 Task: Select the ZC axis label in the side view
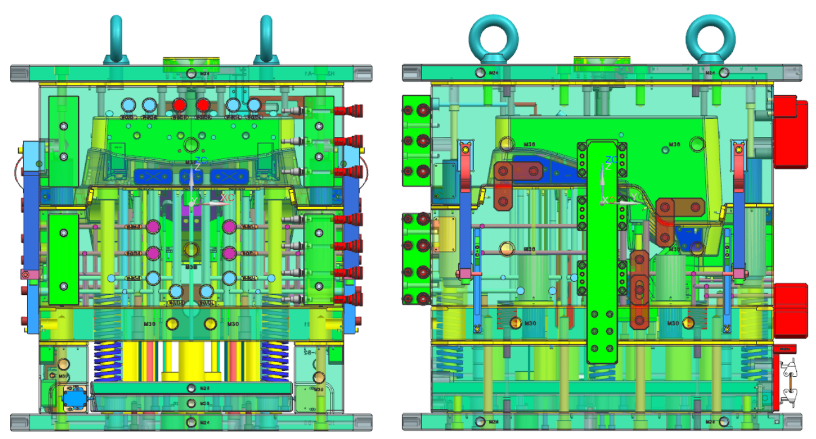[x=611, y=160]
